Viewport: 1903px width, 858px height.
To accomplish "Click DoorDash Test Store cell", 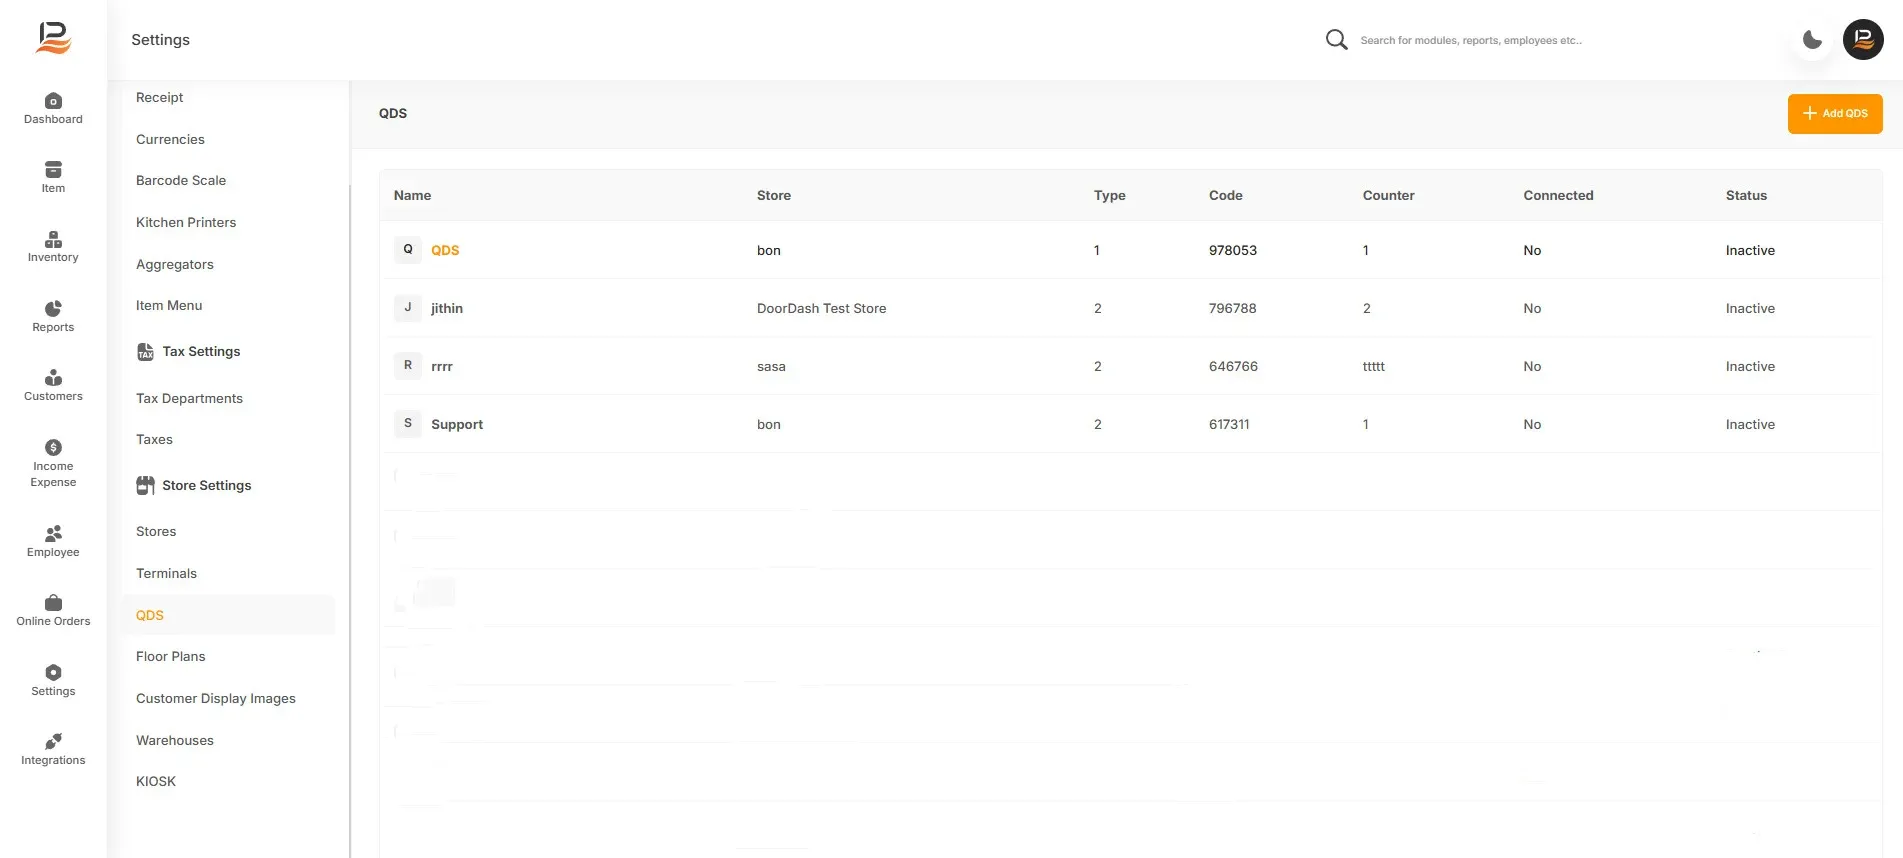I will click(821, 309).
